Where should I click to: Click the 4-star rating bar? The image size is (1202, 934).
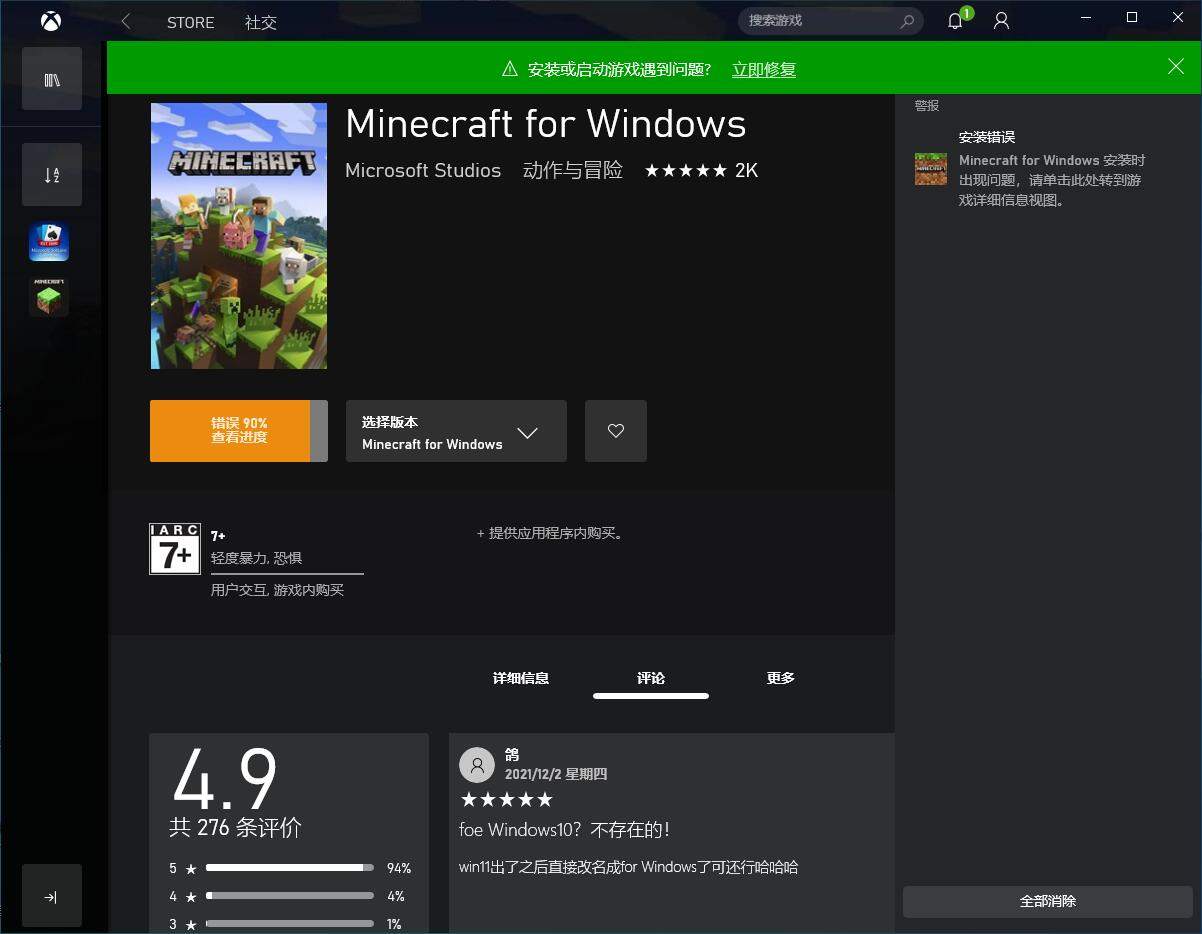(x=290, y=896)
